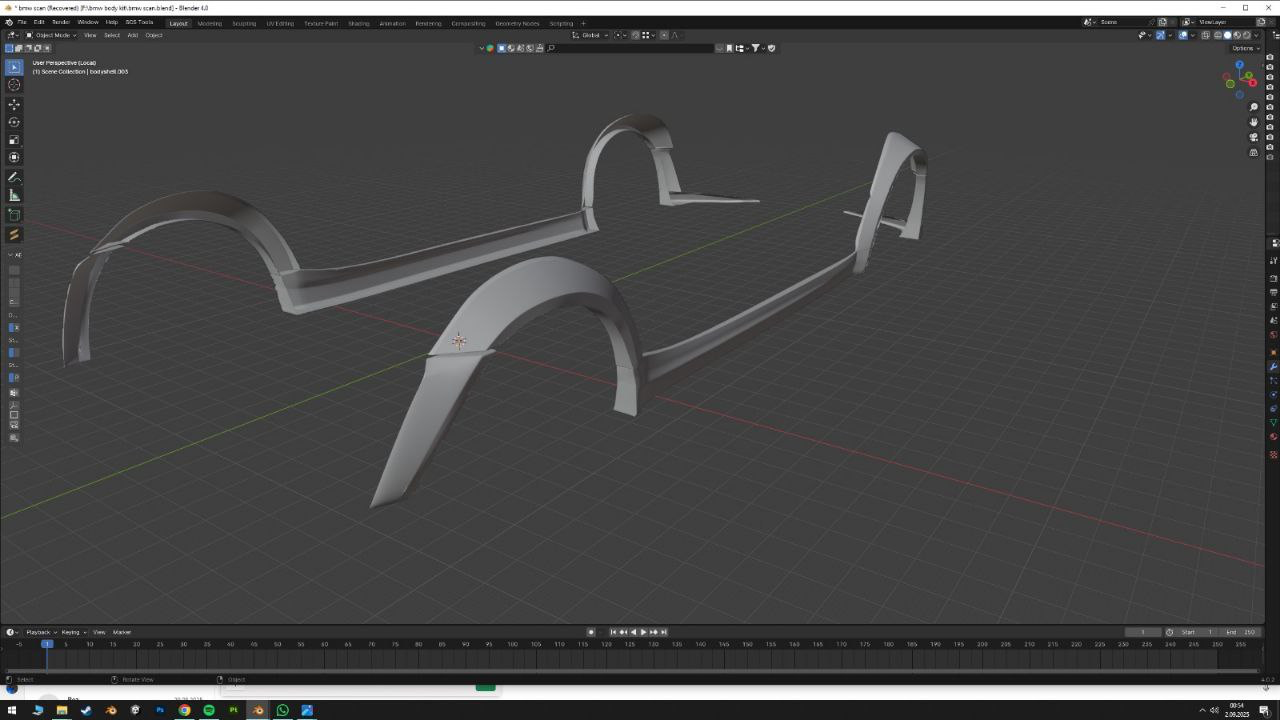The image size is (1280, 720).
Task: Open the Edit menu
Action: pos(39,22)
